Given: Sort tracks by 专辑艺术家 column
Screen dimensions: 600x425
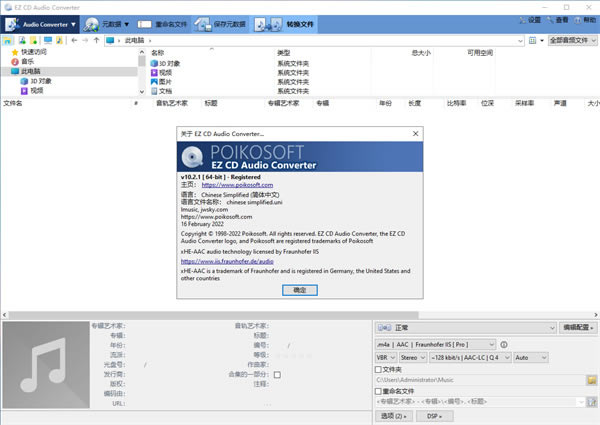Looking at the screenshot, I should click(284, 103).
